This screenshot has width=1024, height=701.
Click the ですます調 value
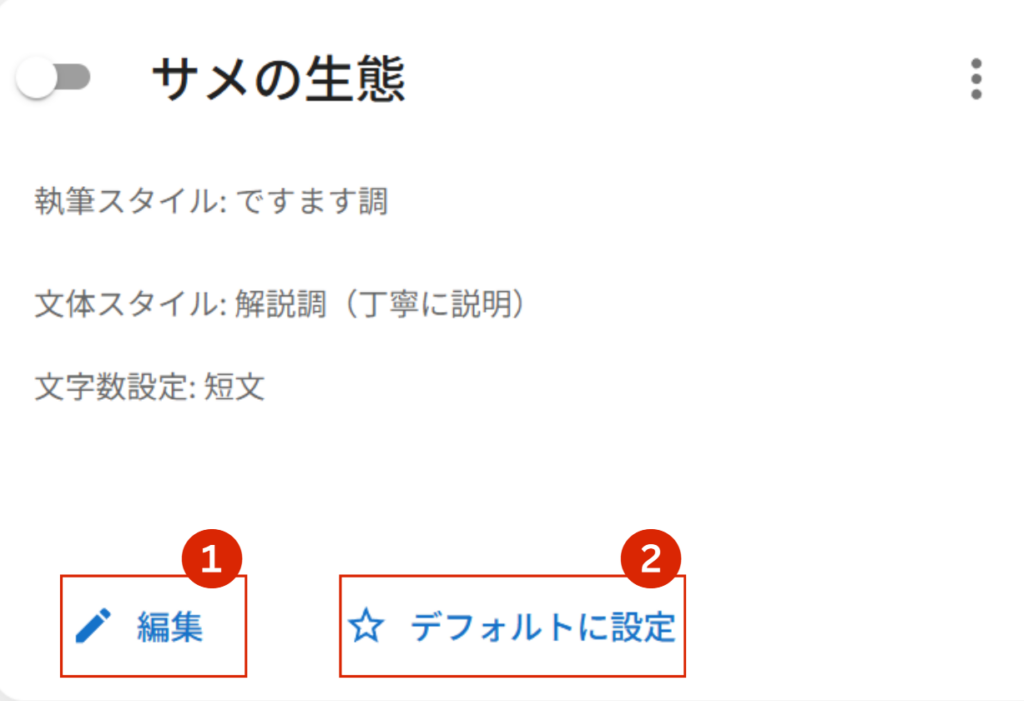[312, 201]
